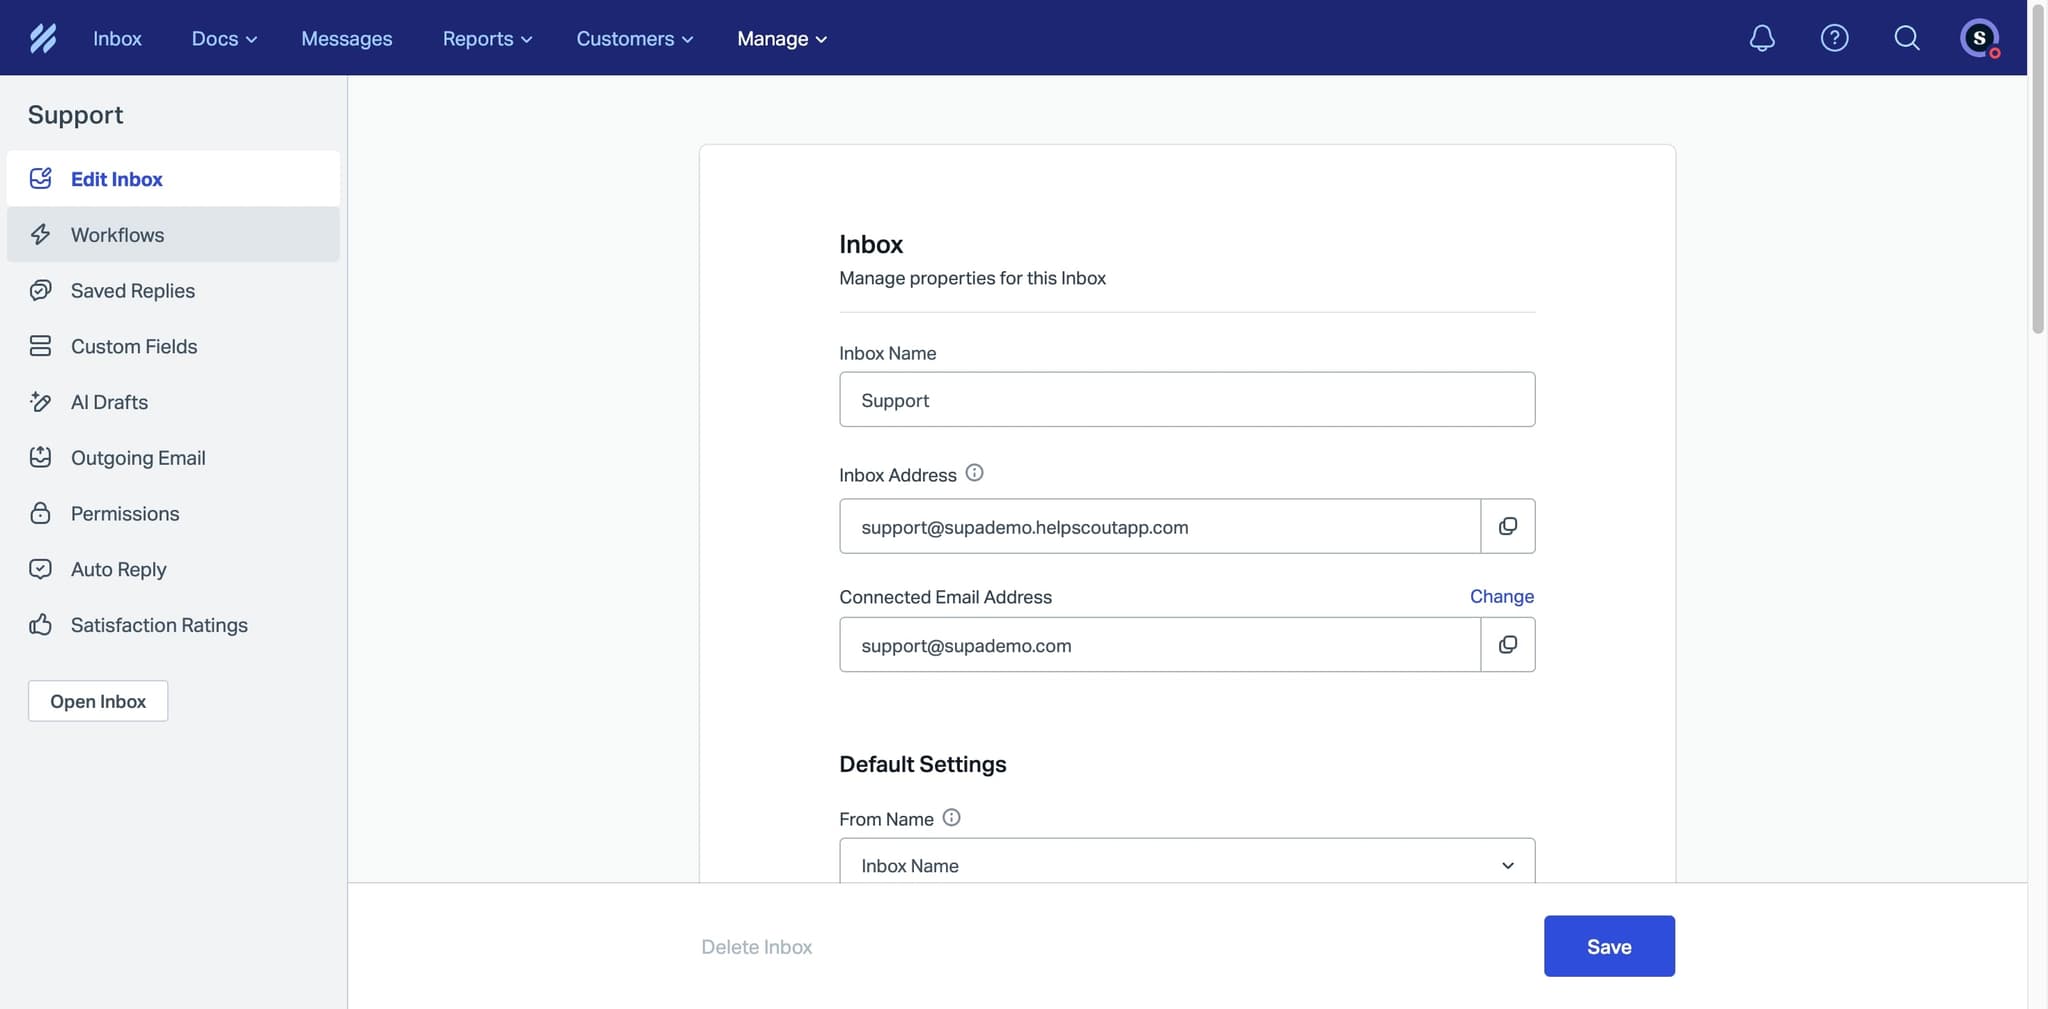This screenshot has width=2048, height=1009.
Task: Select the Satisfaction Ratings thumbs-up icon
Action: click(40, 624)
